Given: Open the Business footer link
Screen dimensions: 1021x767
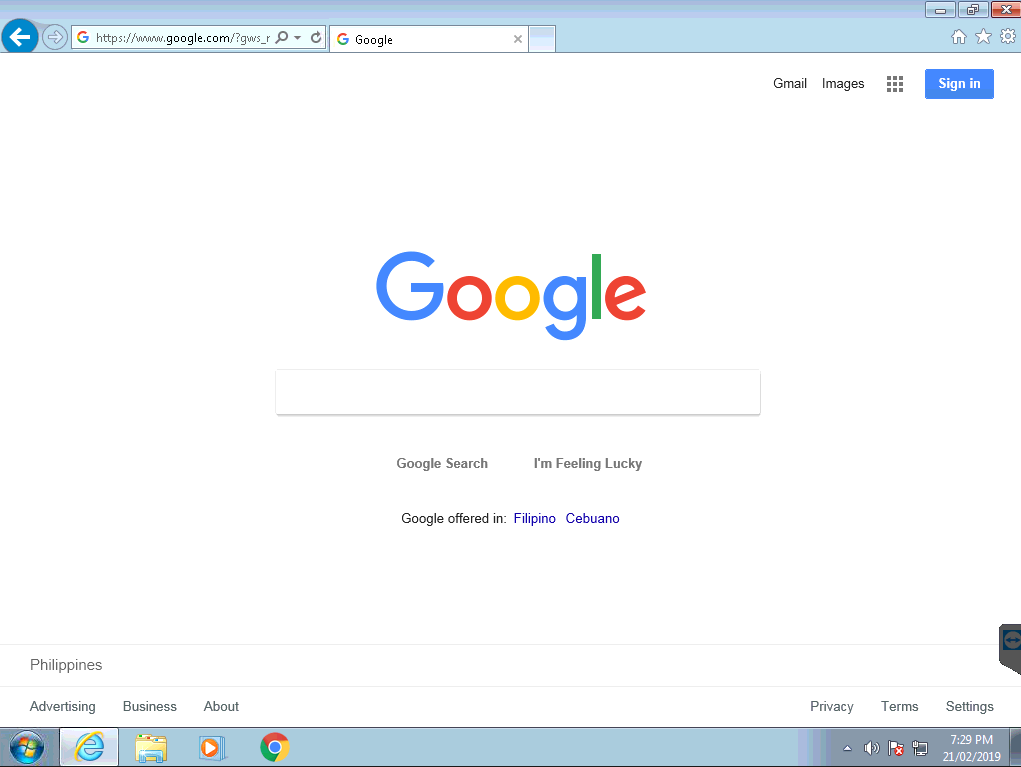Looking at the screenshot, I should tap(150, 706).
